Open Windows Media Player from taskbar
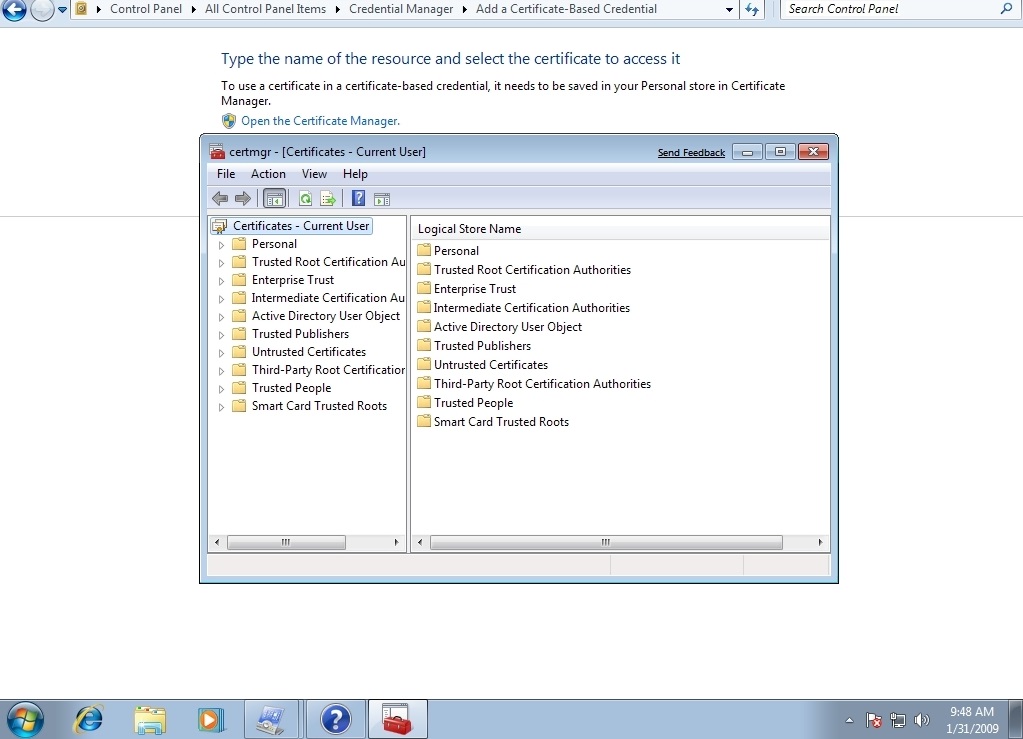Image resolution: width=1023 pixels, height=739 pixels. (x=210, y=718)
